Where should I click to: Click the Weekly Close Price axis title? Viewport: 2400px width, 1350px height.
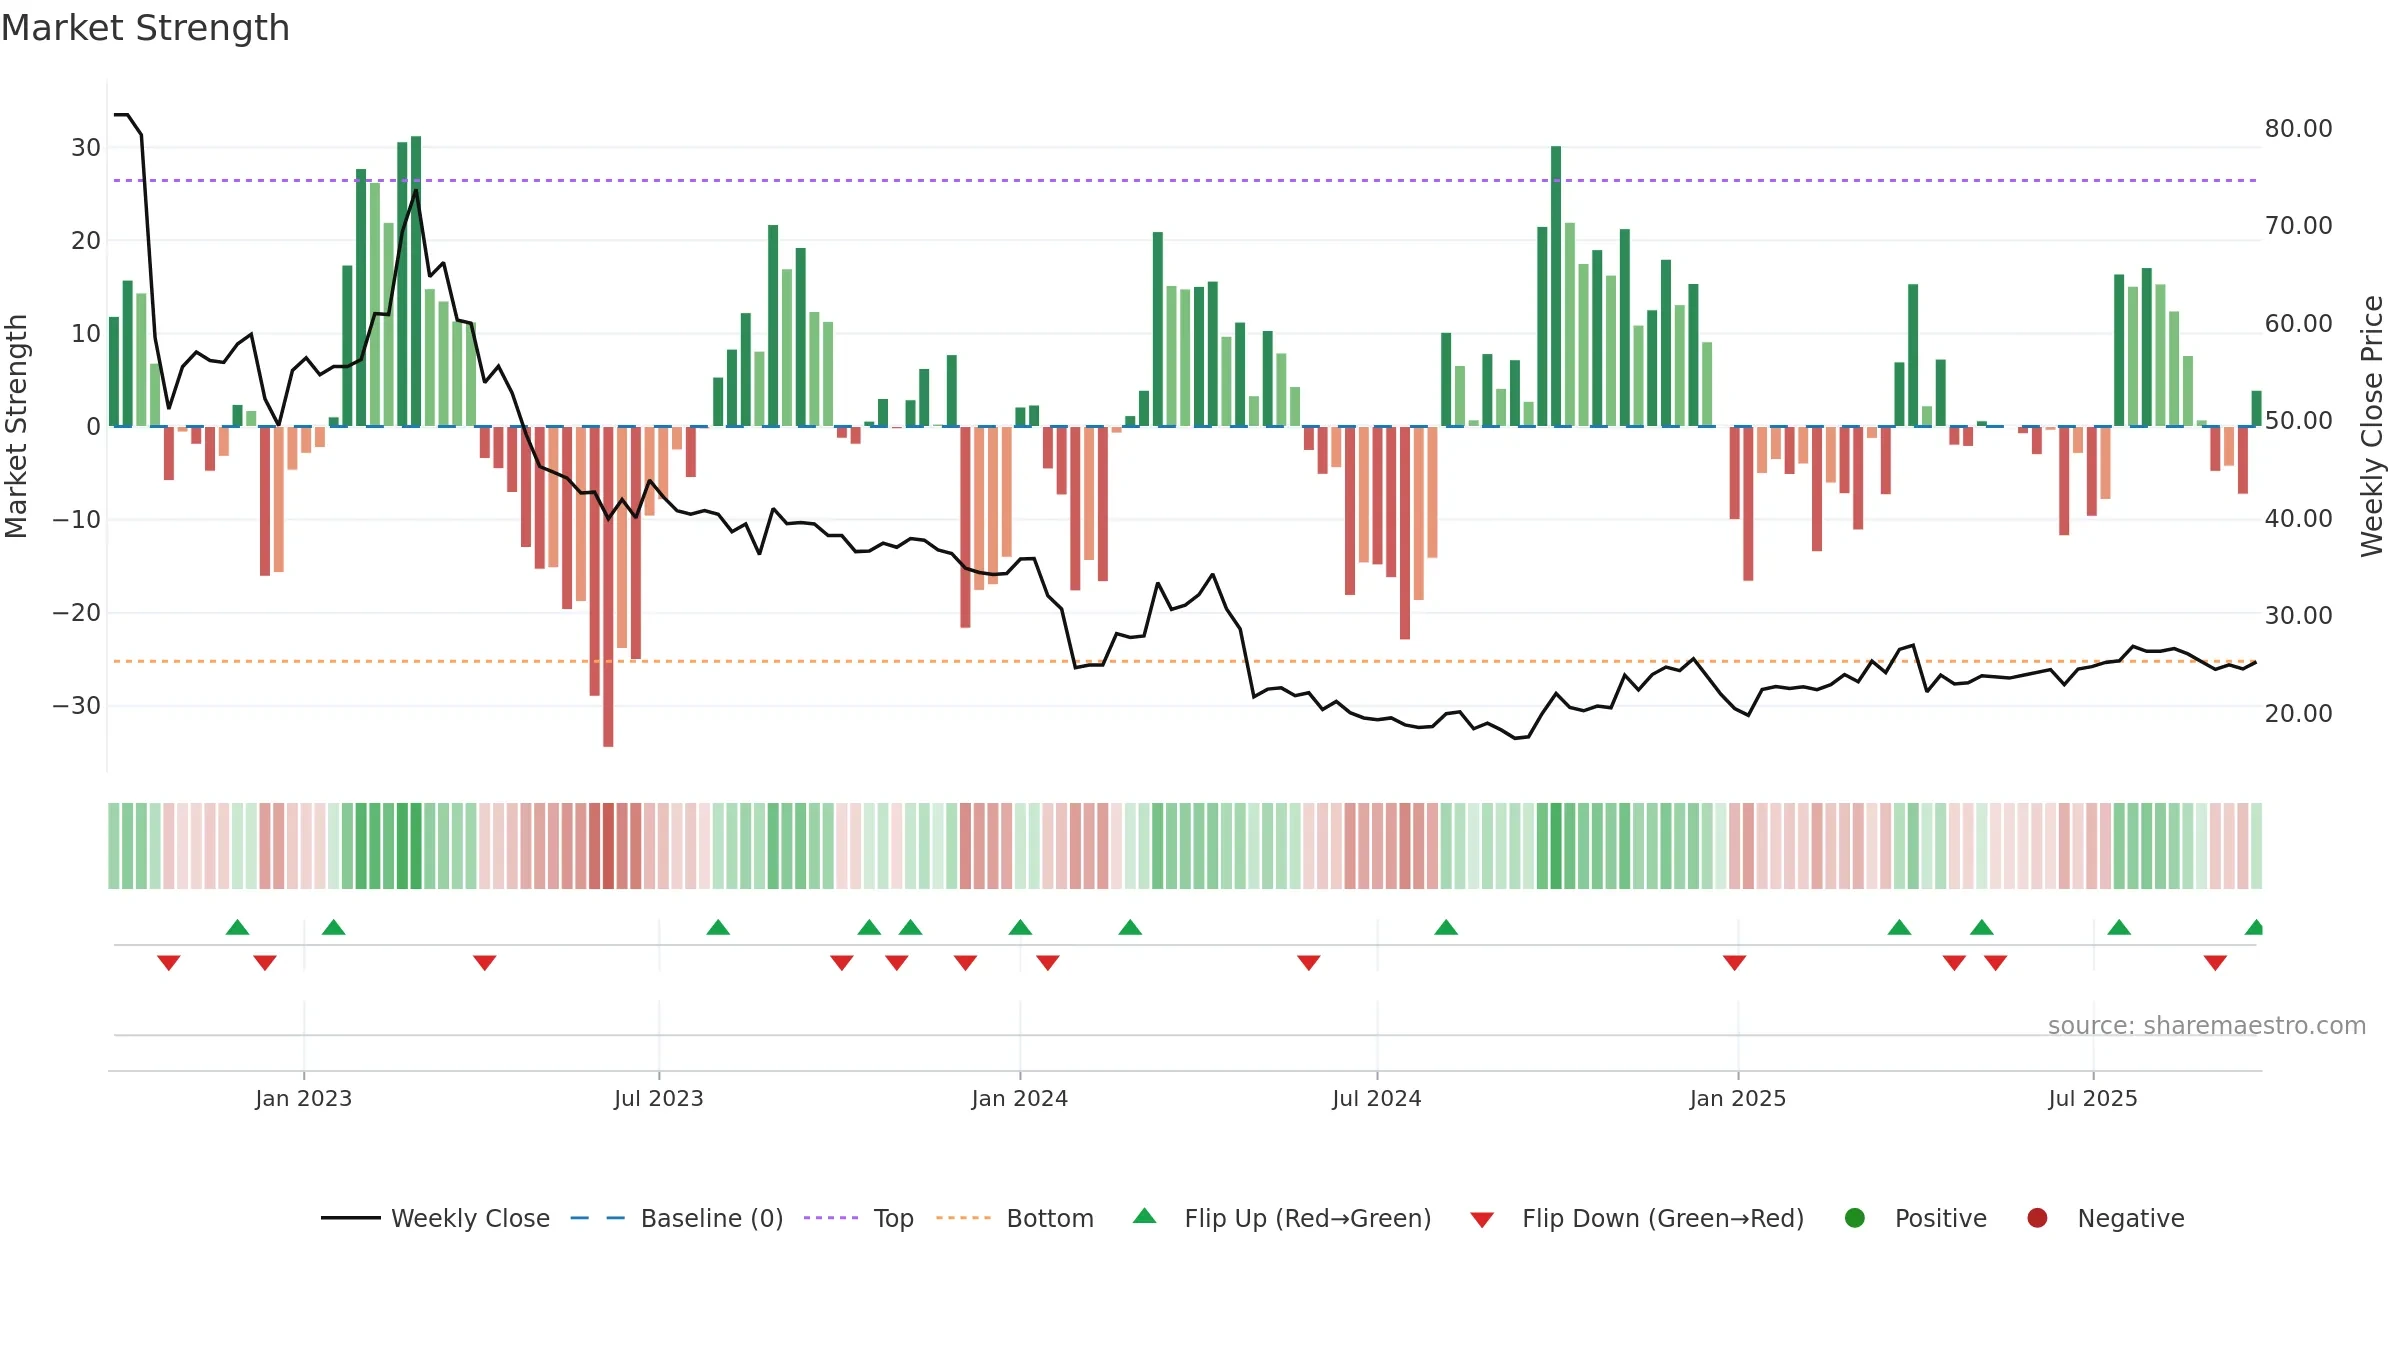[x=2372, y=426]
